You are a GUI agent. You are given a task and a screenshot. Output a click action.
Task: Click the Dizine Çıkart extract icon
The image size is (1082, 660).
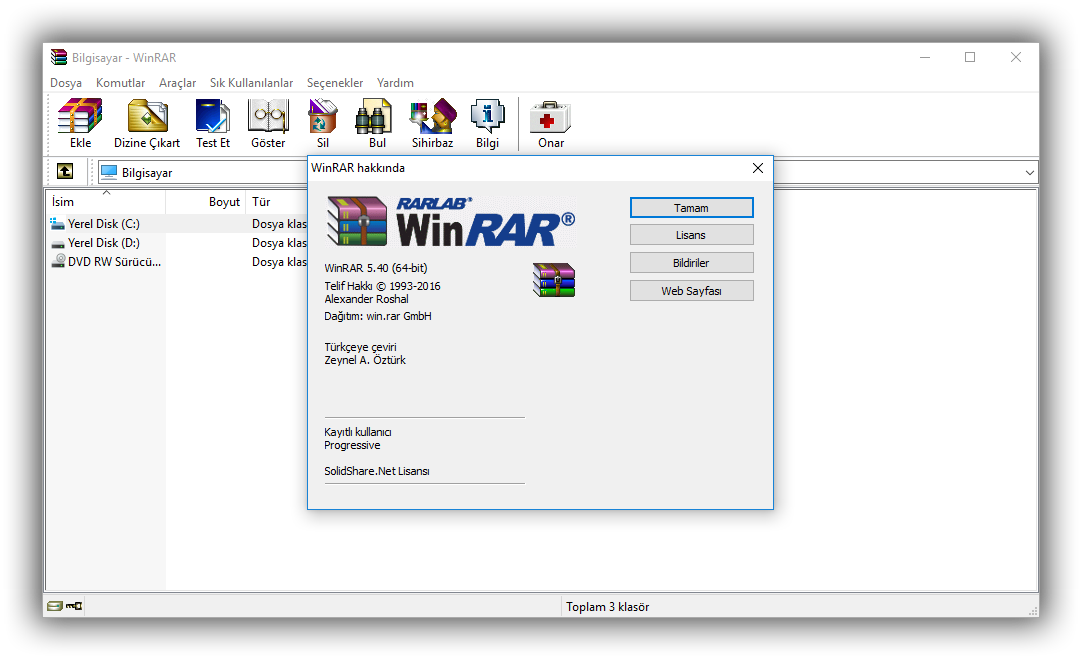(x=147, y=124)
